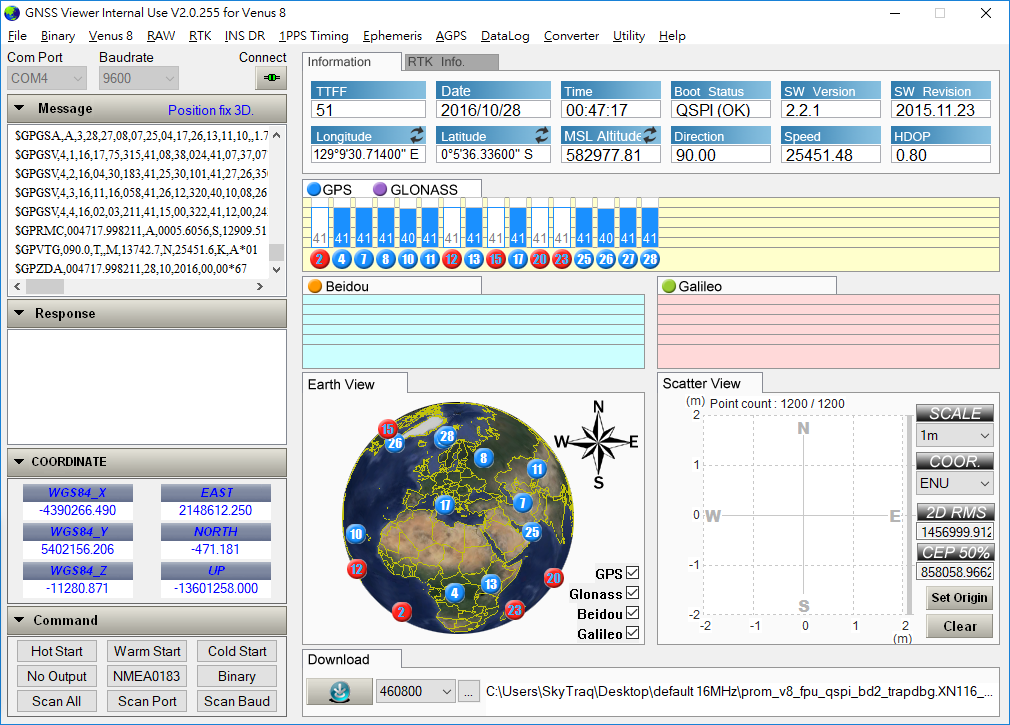The image size is (1010, 725).
Task: Disable the Galileo checkbox
Action: click(632, 634)
